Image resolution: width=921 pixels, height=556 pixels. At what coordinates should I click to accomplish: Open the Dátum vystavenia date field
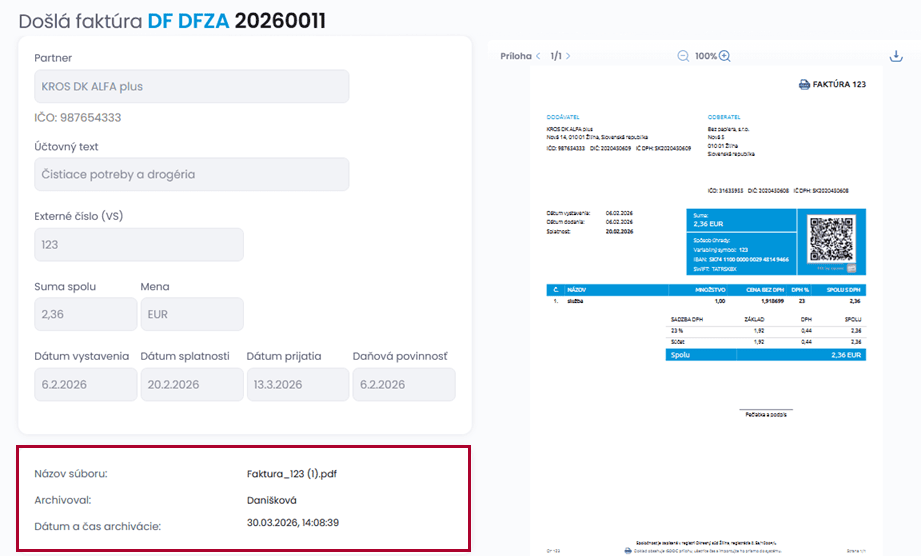85,384
